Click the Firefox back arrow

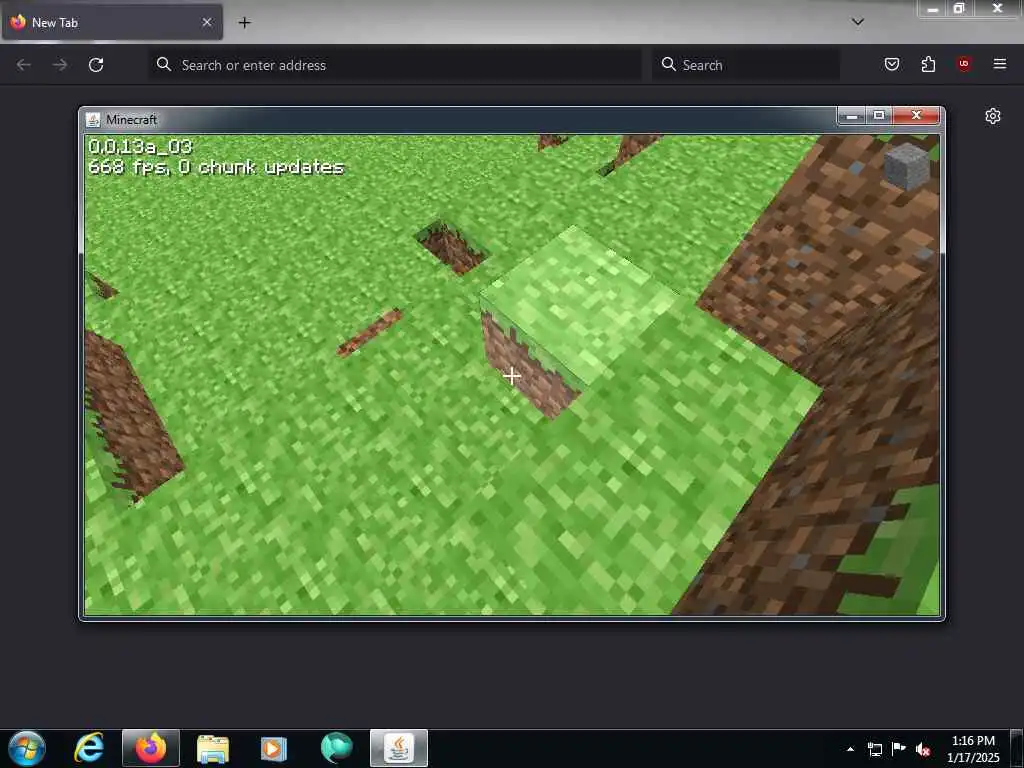pos(24,65)
